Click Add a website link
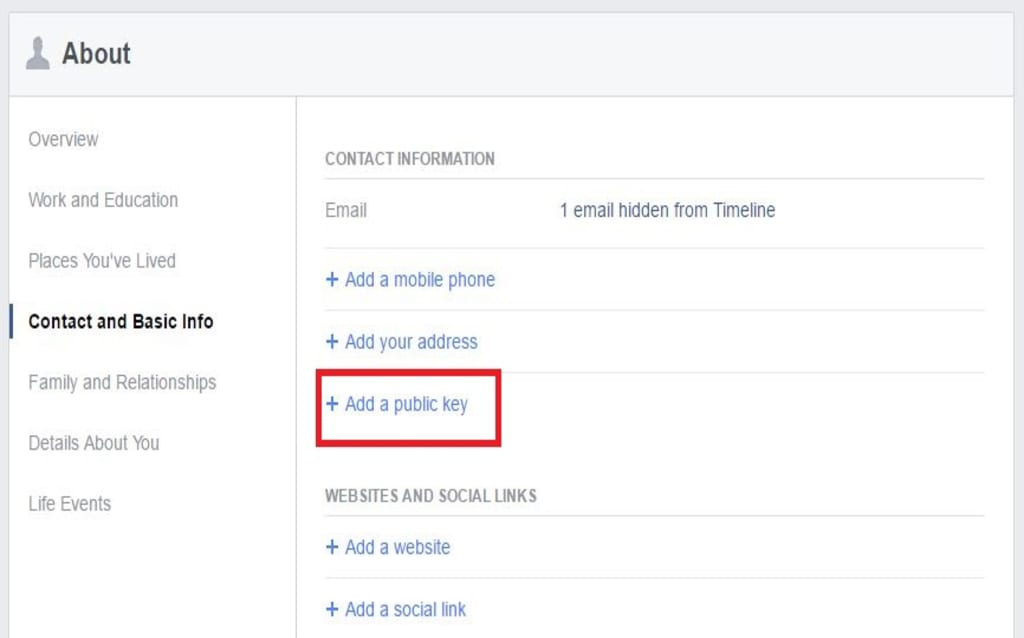Screen dimensions: 1024x638 [x=397, y=547]
